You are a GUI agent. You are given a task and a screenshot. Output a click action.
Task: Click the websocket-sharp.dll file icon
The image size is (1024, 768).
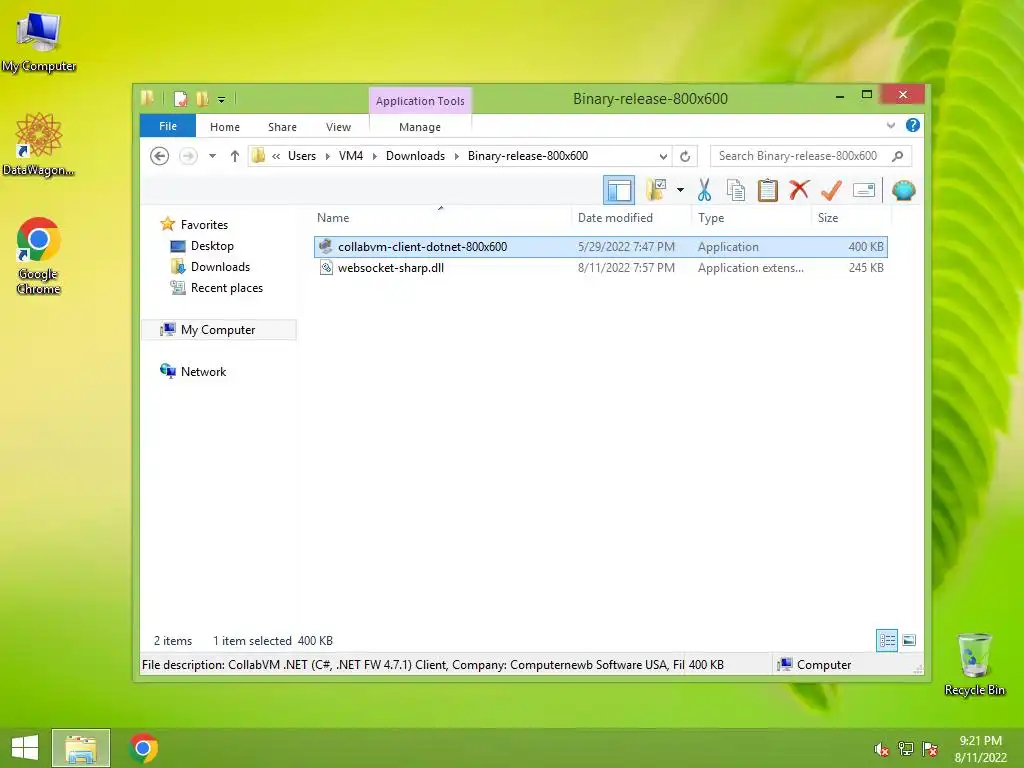(x=326, y=268)
